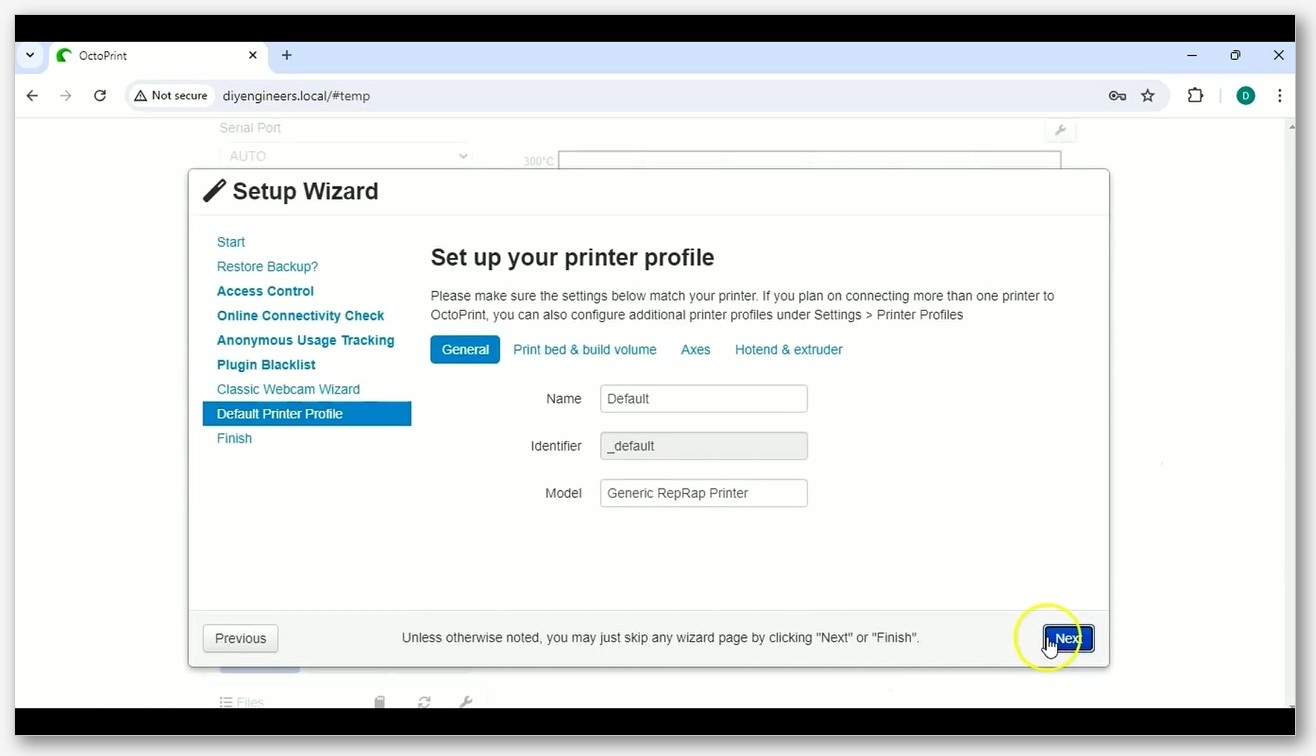Open the tab search dropdown arrow
This screenshot has height=756, width=1316.
coord(30,56)
